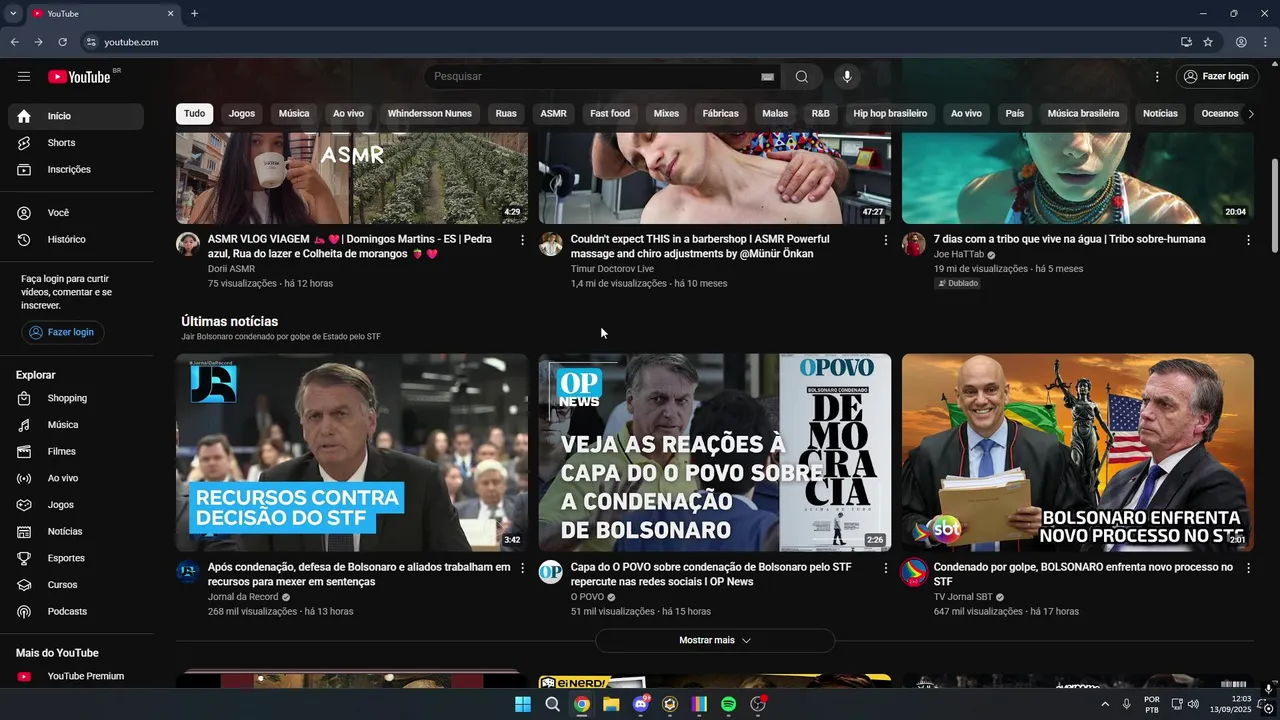
Task: Open title Capa do O POVO sobre condenação
Action: coord(711,574)
